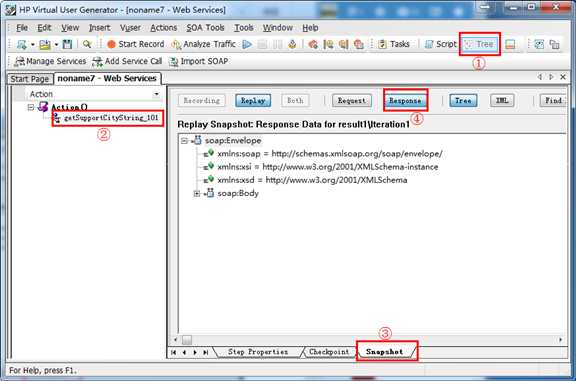Open the Action dropdown list
Image resolution: width=576 pixels, height=381 pixels.
[156, 94]
